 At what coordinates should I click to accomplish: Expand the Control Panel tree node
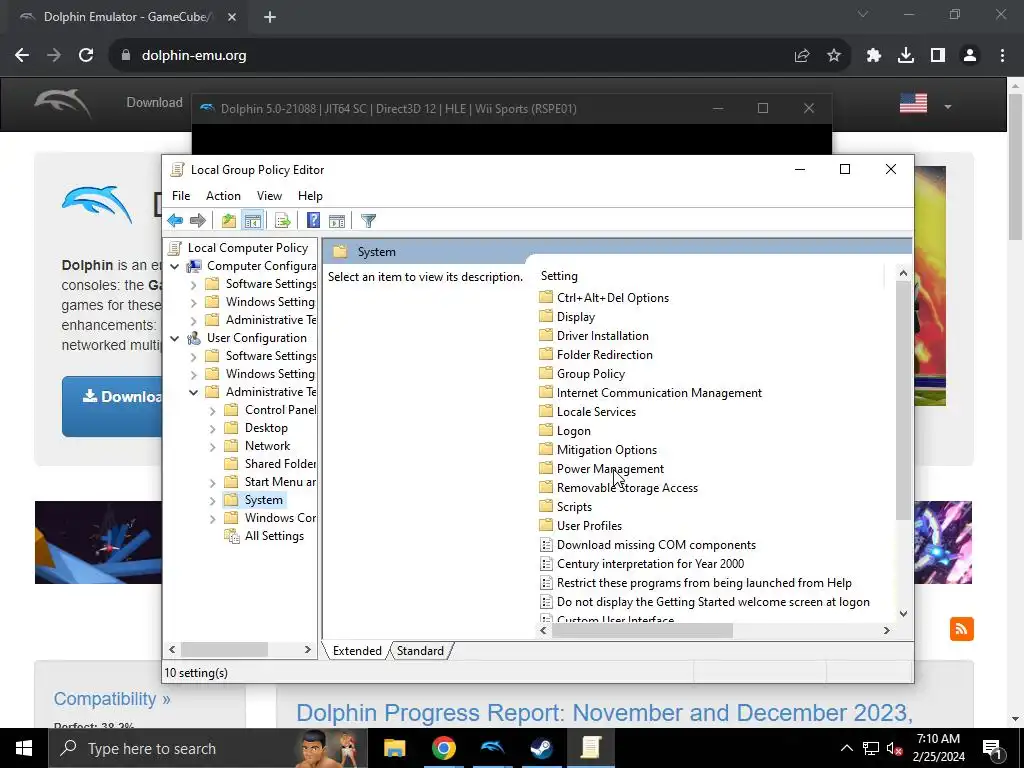[x=212, y=411]
